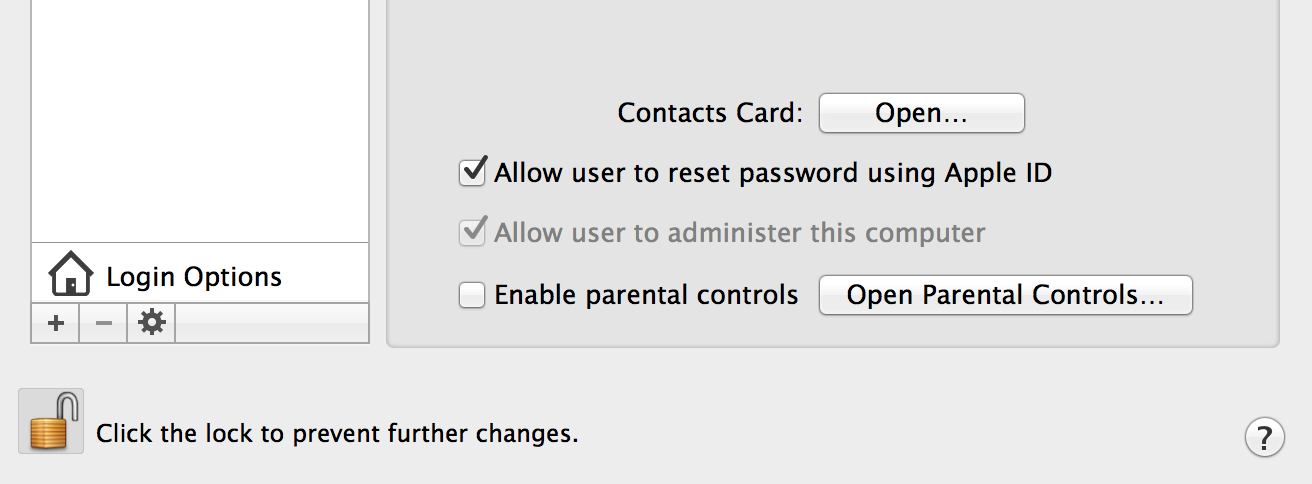
Task: Uncheck Allow user to reset password using Apple ID
Action: 472,172
